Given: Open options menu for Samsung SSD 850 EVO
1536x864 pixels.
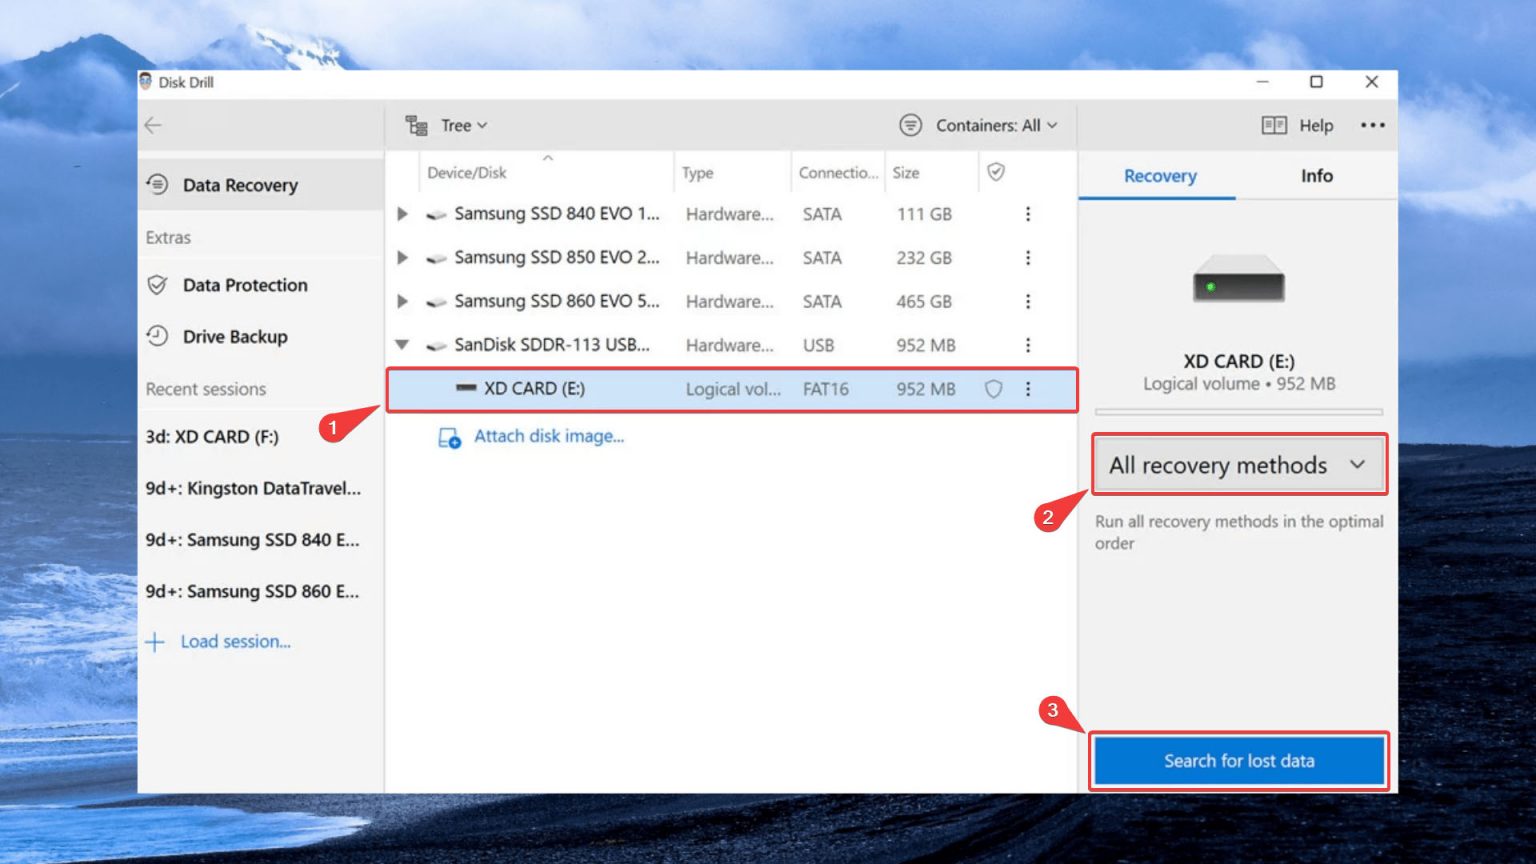Looking at the screenshot, I should coord(1027,258).
